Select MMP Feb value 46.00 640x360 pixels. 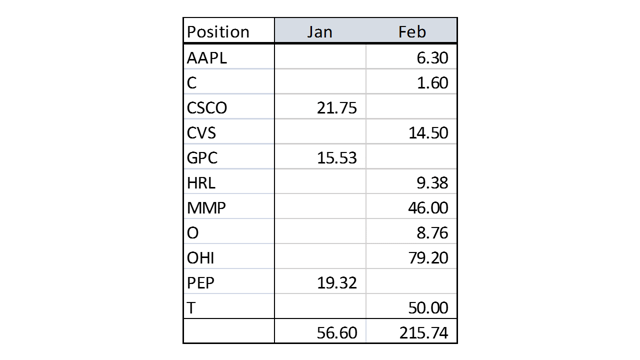point(411,207)
